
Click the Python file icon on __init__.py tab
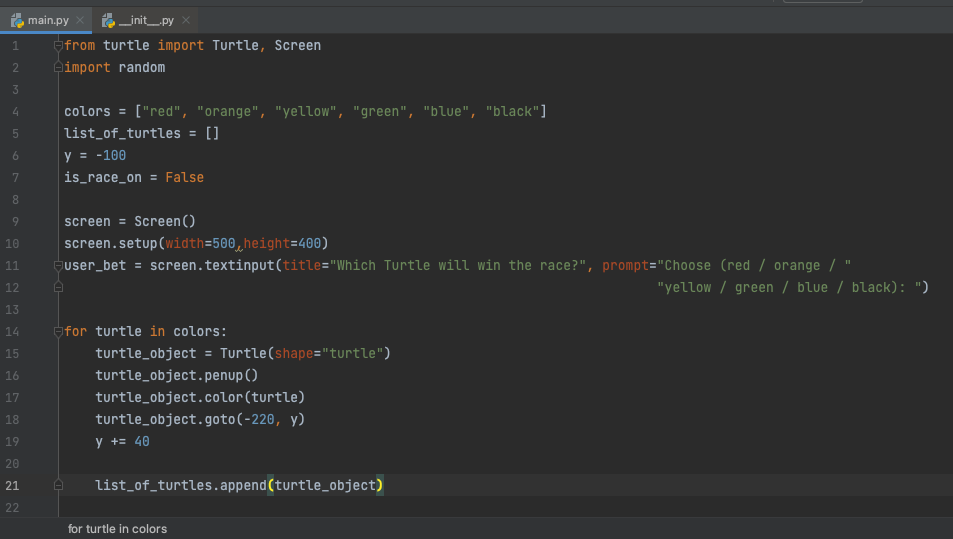(108, 21)
